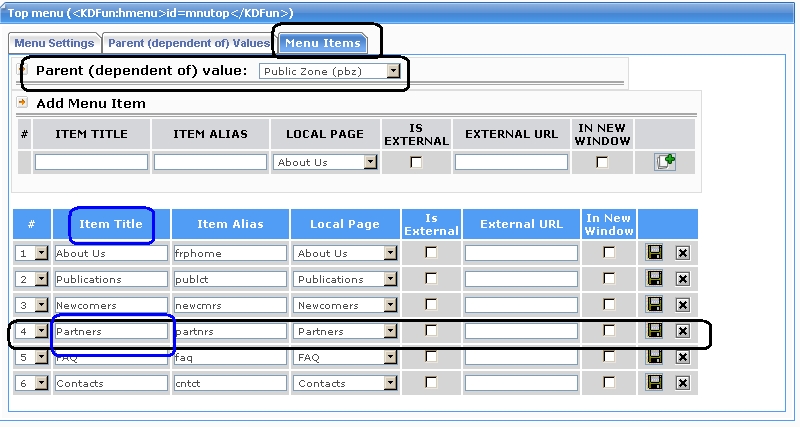The width and height of the screenshot is (800, 428).
Task: Check Is External in Add Menu Item row
Action: click(x=416, y=162)
